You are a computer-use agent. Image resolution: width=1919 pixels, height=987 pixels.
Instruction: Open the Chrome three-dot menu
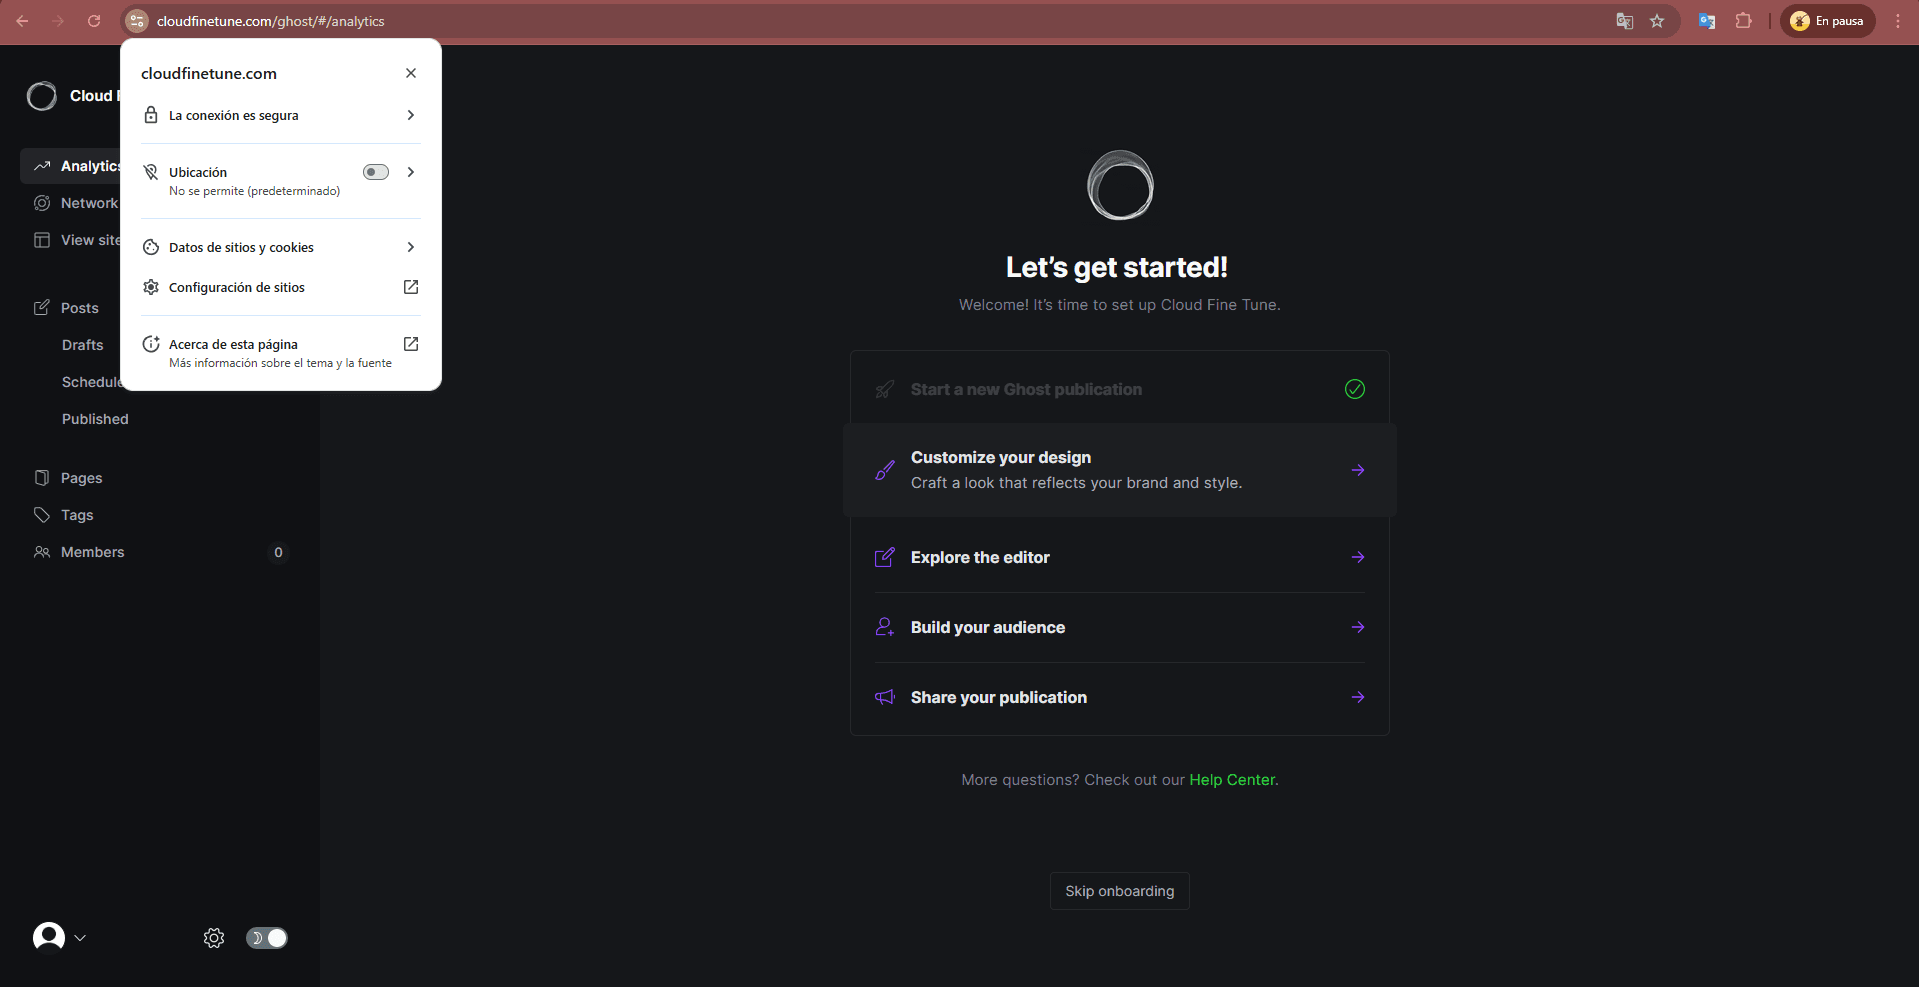(1897, 21)
